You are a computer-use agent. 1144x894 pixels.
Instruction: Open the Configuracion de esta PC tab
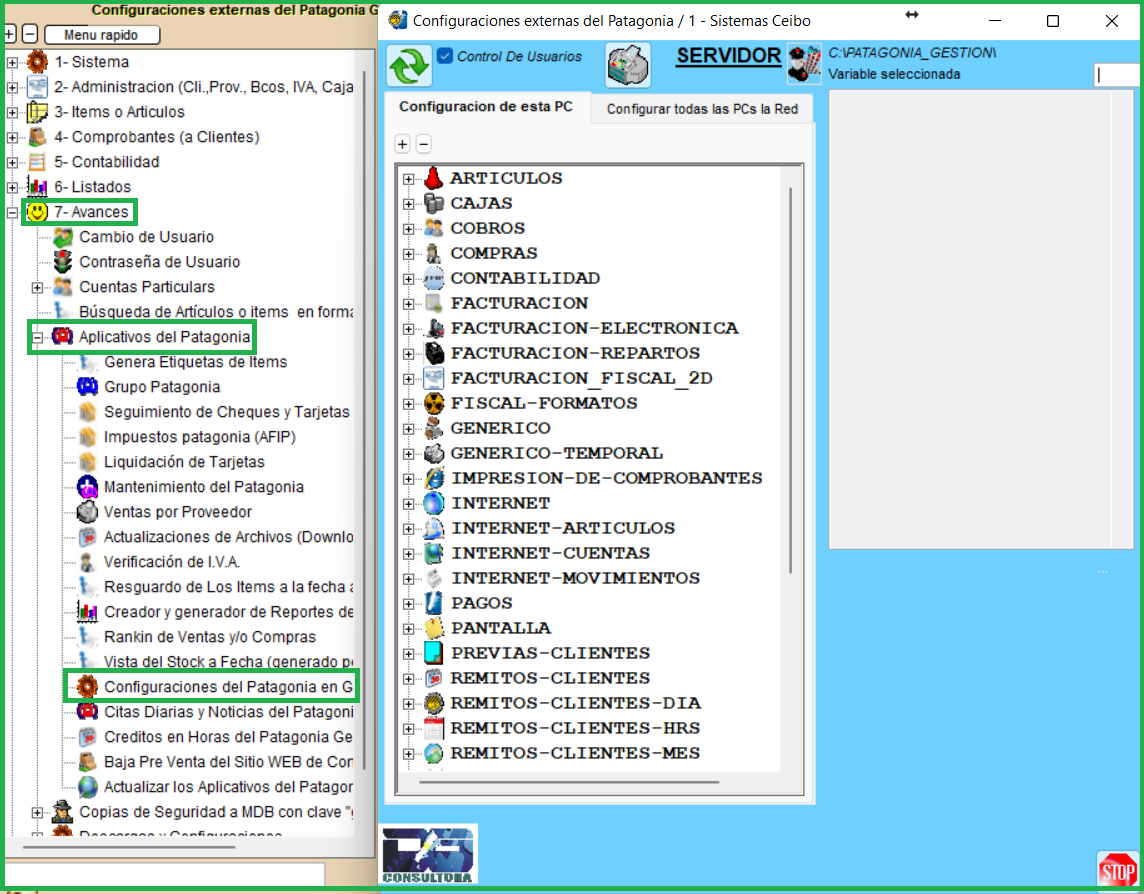(x=486, y=107)
